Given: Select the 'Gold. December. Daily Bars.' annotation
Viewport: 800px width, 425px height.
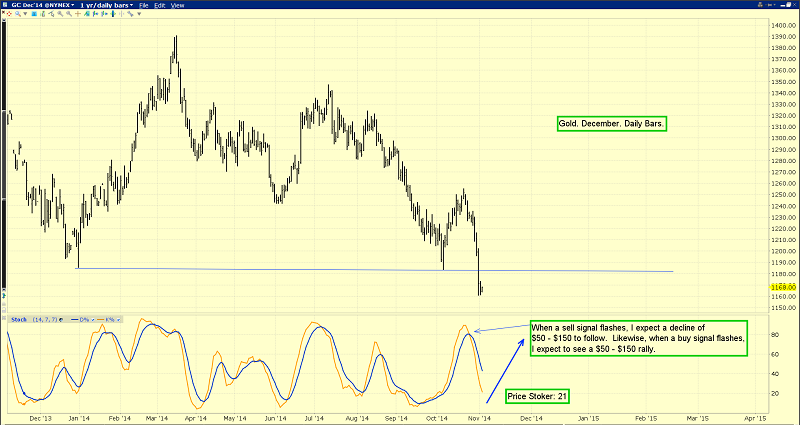Looking at the screenshot, I should (611, 124).
